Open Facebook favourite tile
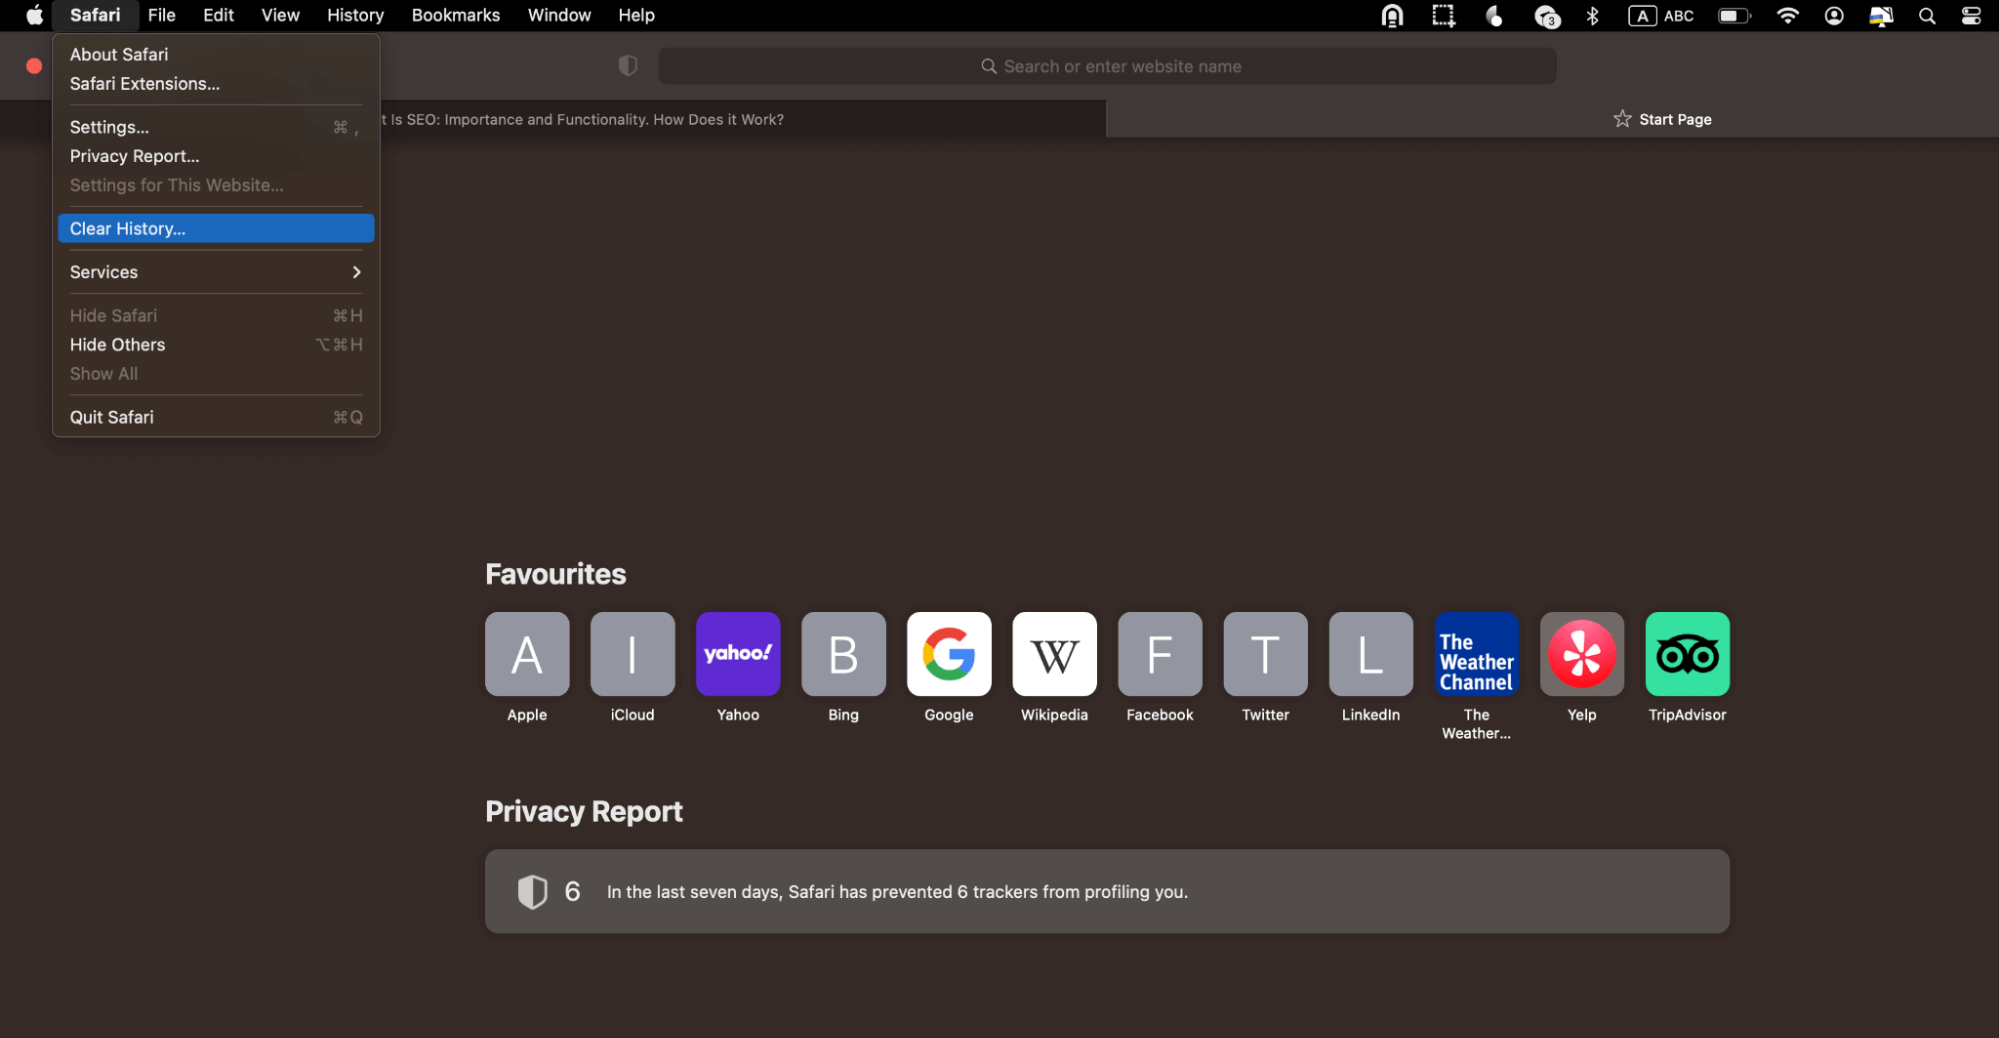This screenshot has width=1999, height=1038. coord(1160,654)
